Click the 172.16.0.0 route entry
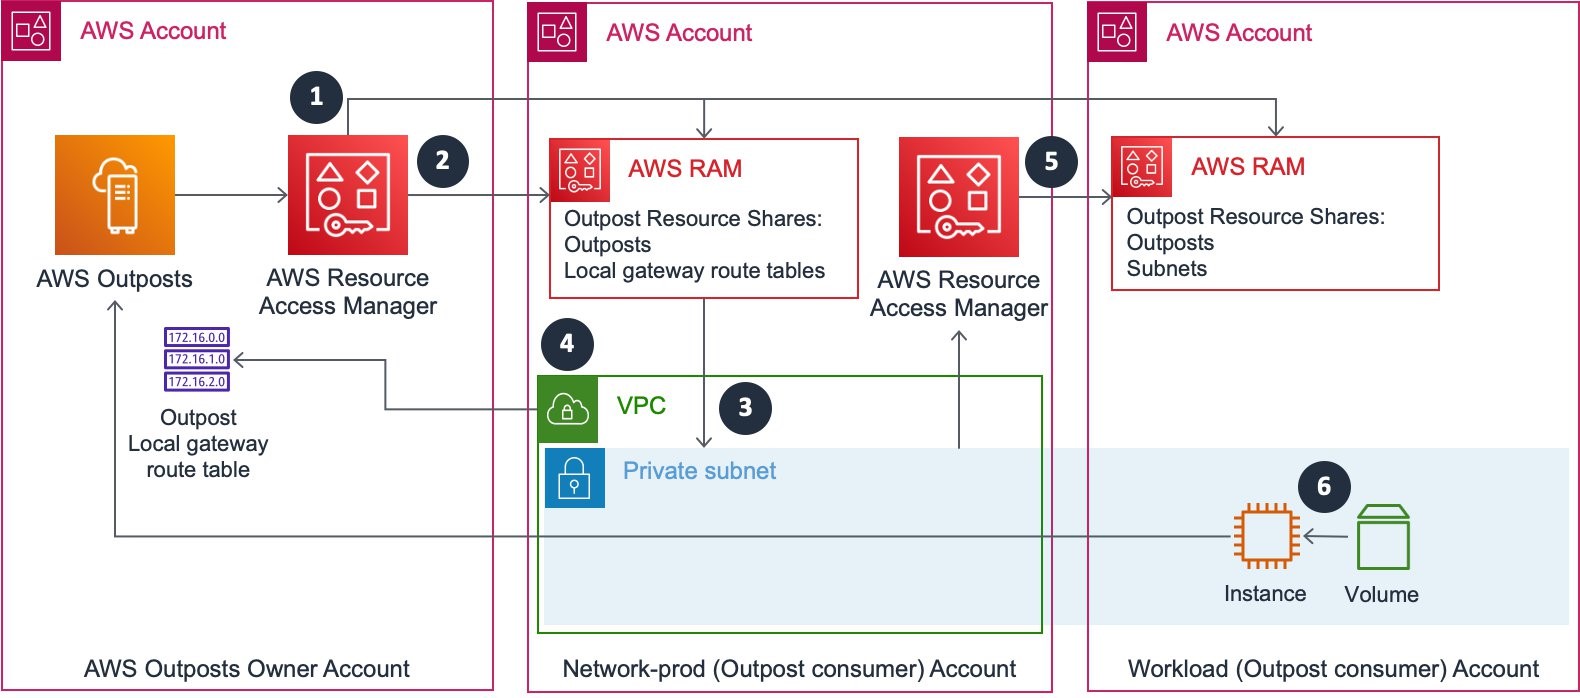Image resolution: width=1580 pixels, height=698 pixels. point(197,337)
